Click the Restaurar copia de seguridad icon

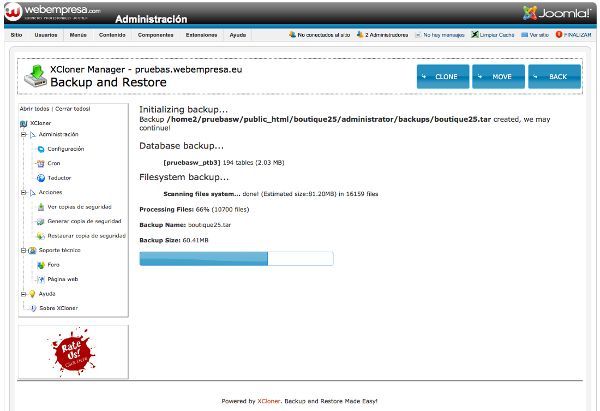[41, 236]
